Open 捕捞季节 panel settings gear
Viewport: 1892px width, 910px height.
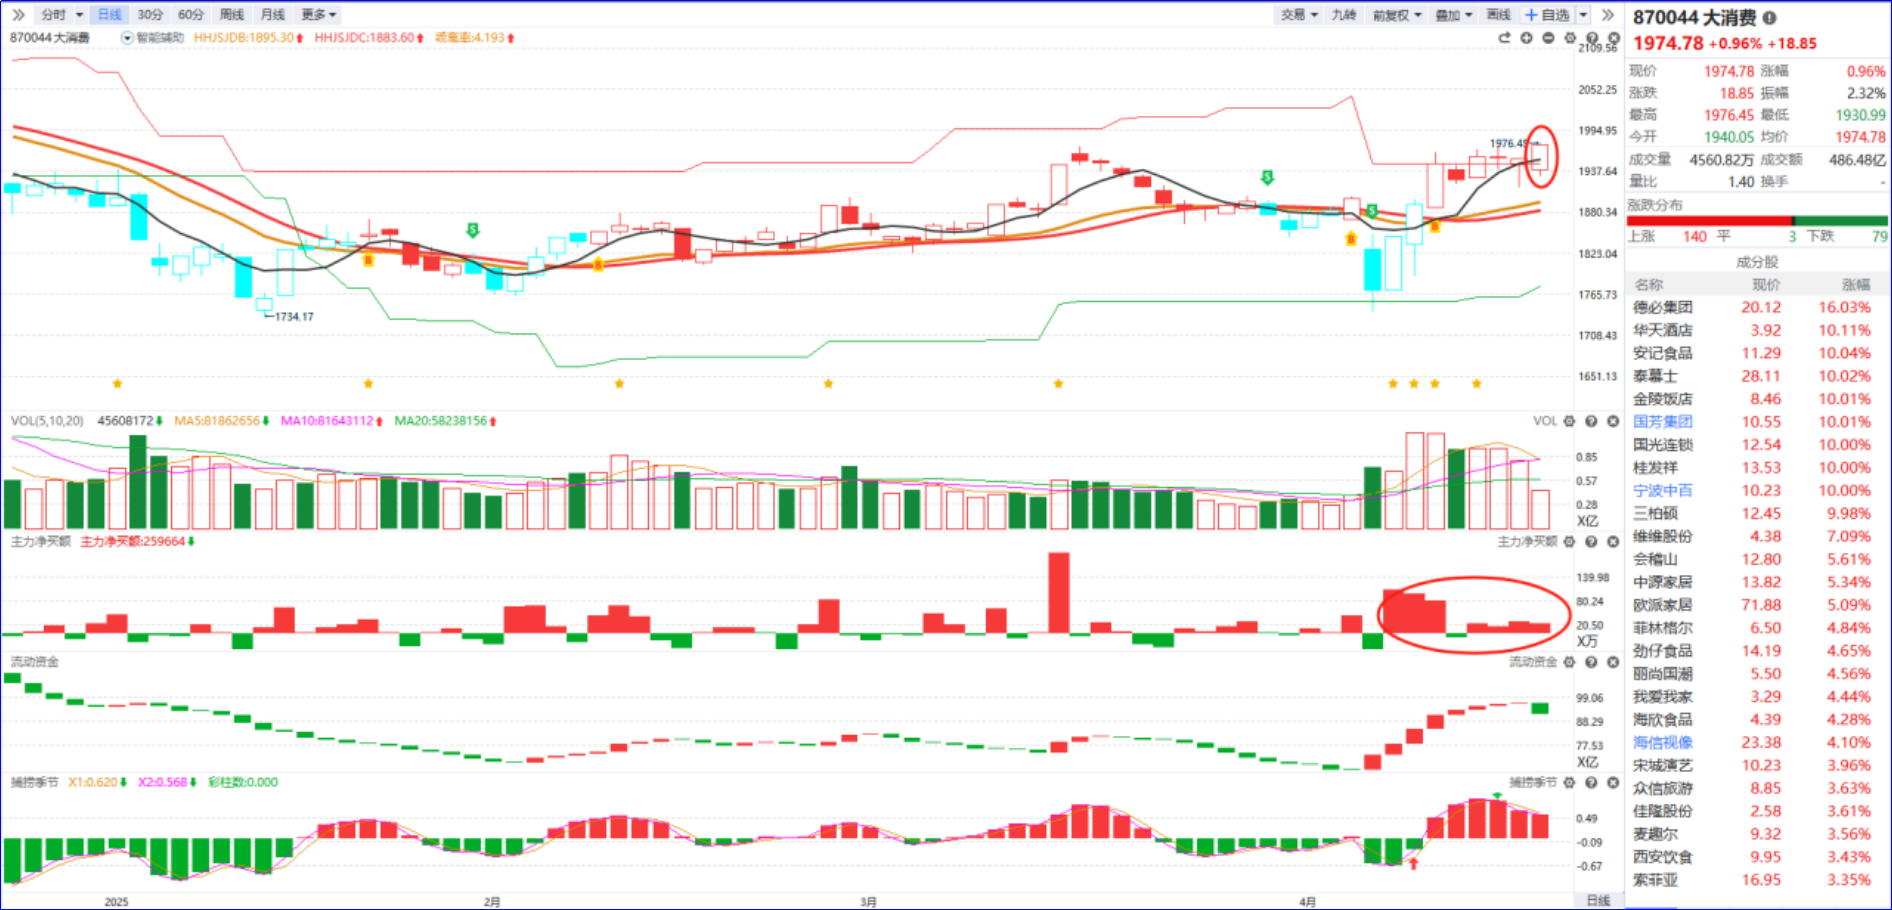pos(1569,782)
